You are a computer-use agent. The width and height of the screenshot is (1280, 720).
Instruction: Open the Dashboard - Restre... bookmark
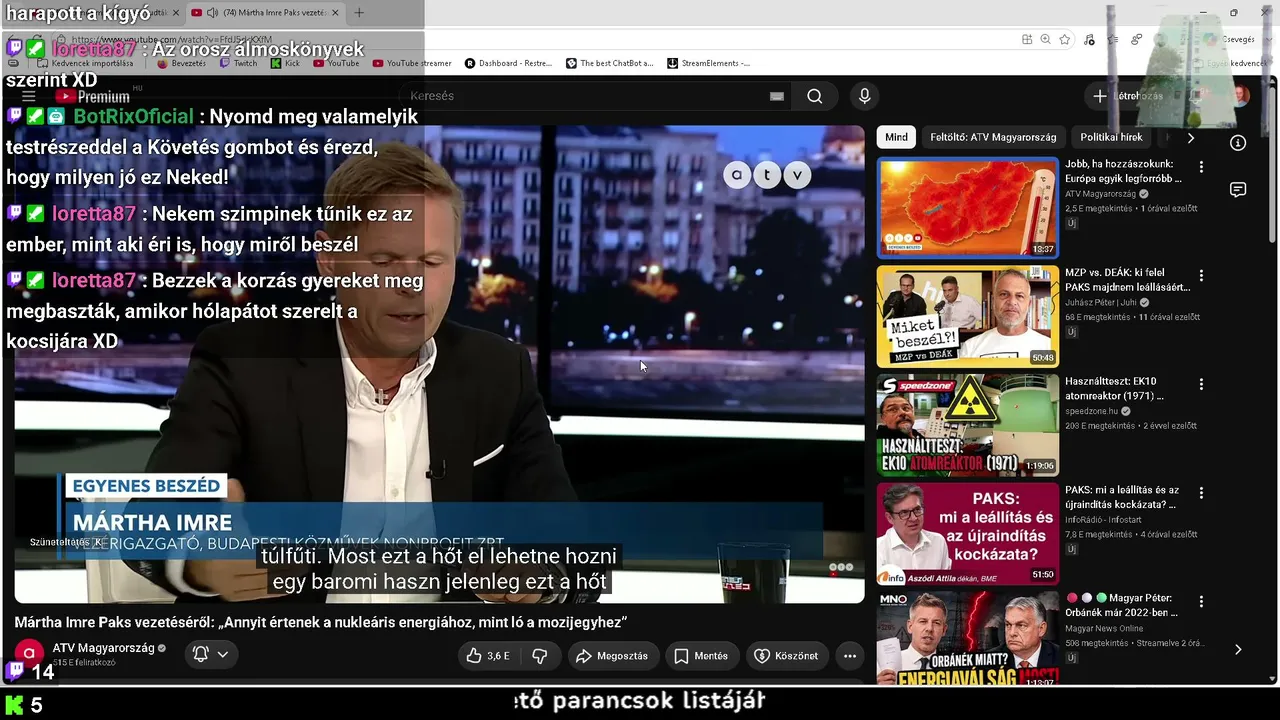click(508, 63)
